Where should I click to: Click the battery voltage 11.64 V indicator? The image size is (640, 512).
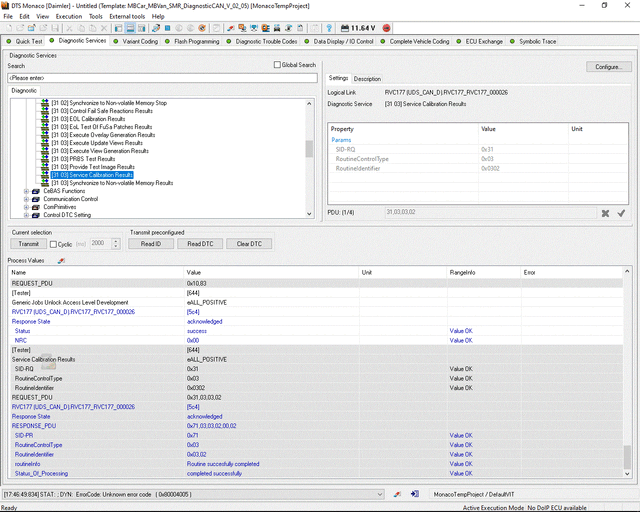[358, 28]
